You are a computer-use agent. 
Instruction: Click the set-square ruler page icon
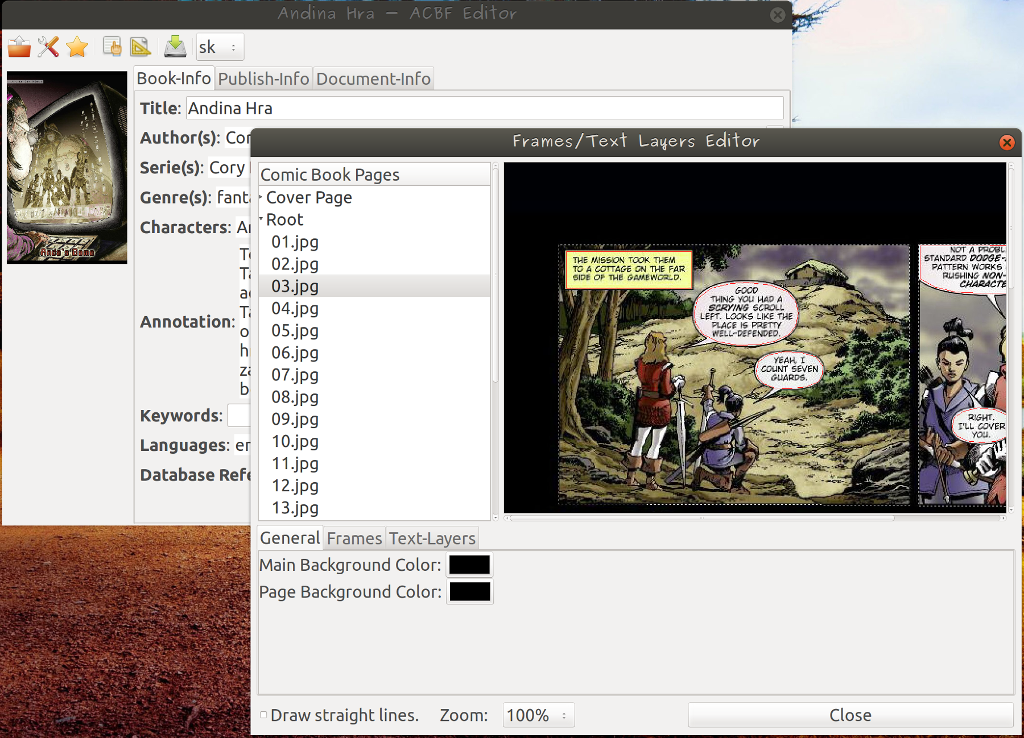click(140, 47)
